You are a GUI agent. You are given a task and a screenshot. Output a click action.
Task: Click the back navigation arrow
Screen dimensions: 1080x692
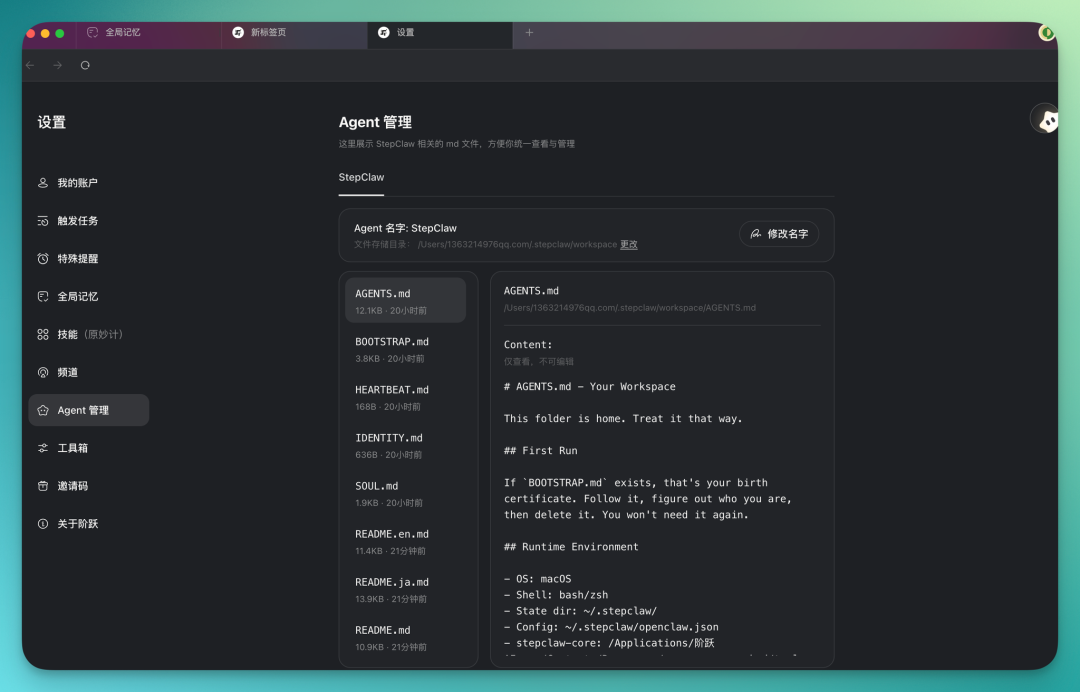[x=30, y=65]
